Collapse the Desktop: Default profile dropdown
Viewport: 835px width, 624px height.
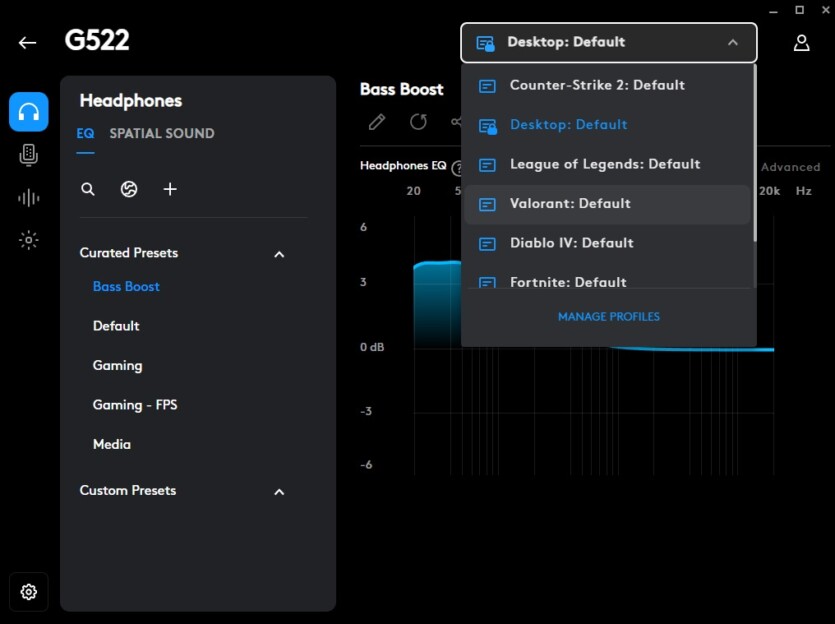tap(733, 43)
